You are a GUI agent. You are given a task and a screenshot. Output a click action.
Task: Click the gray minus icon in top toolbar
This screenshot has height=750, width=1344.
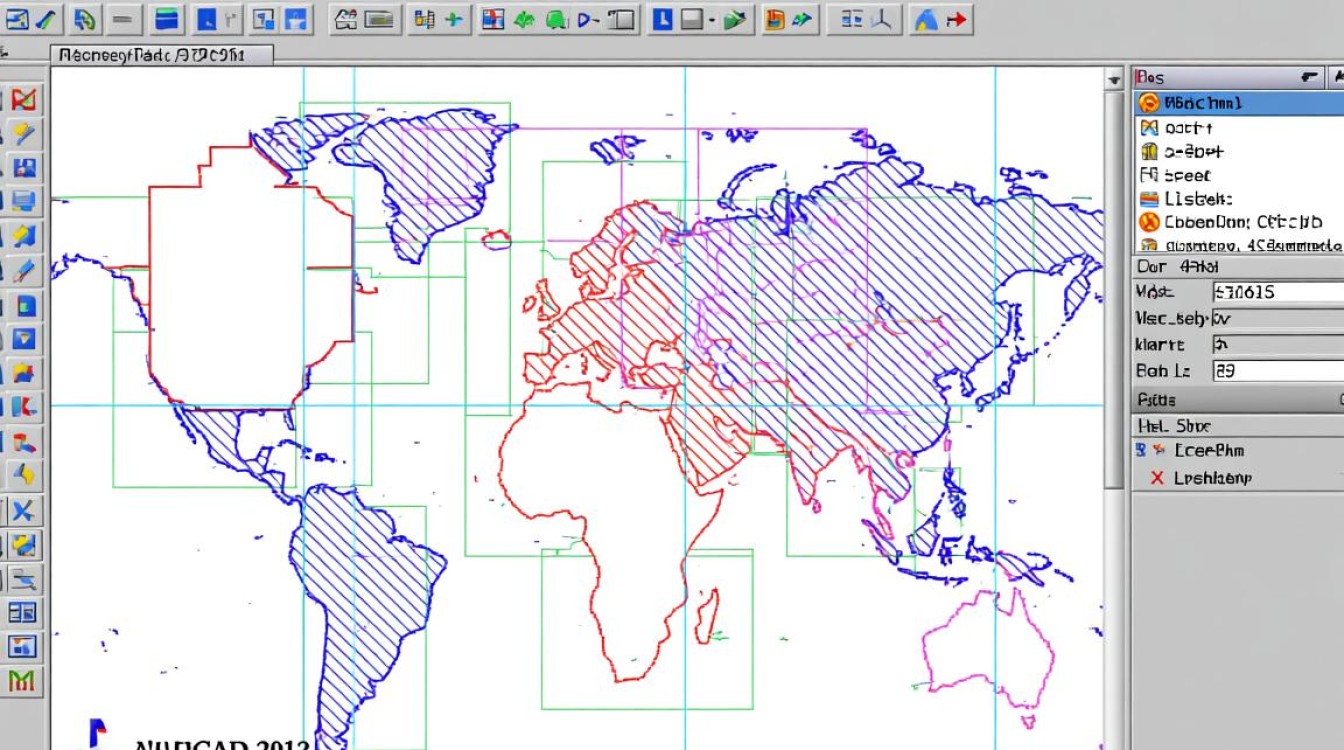tap(122, 18)
